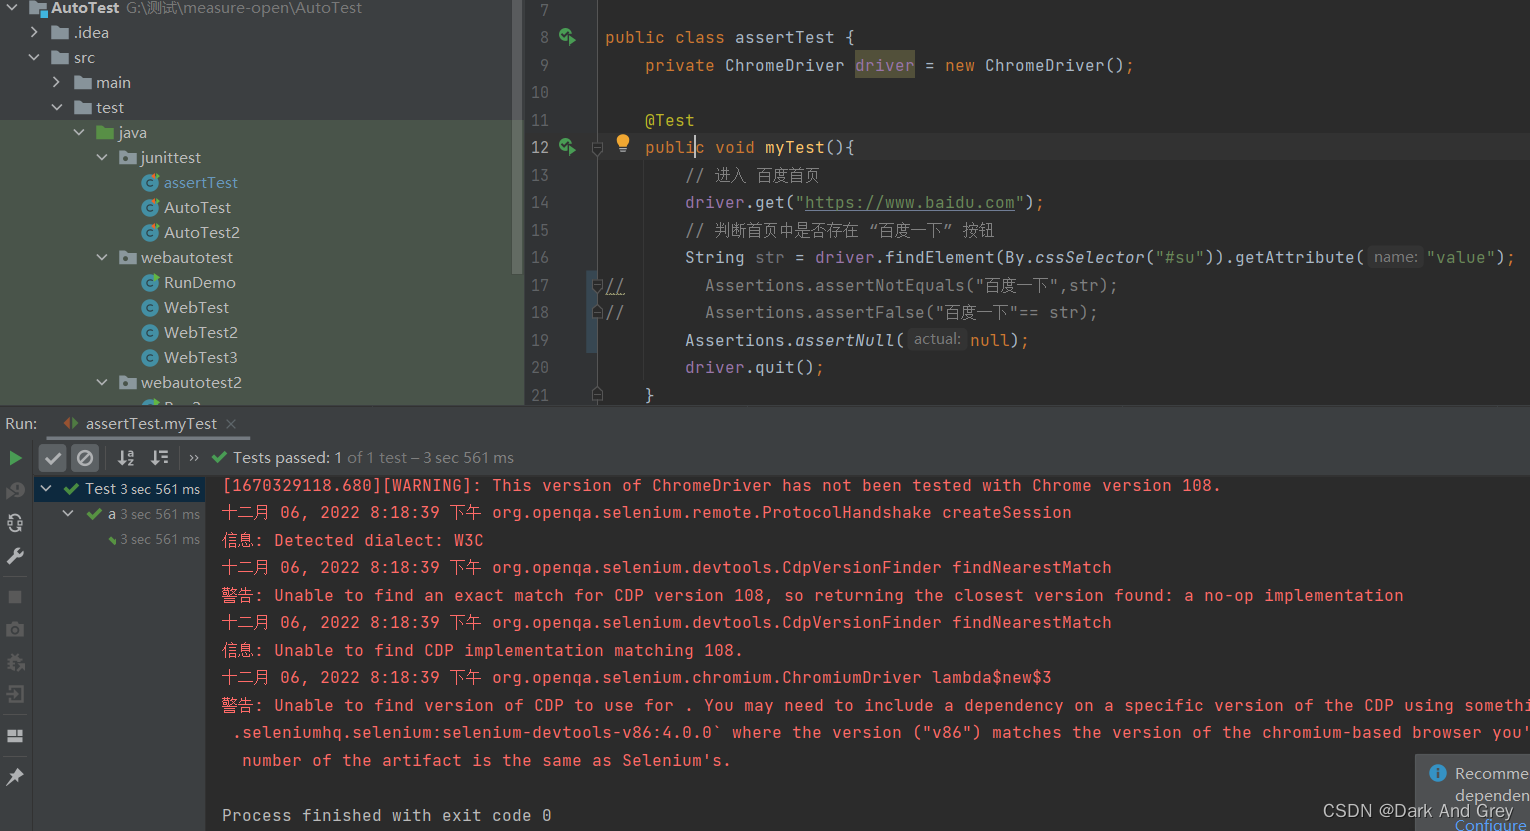The image size is (1530, 831).
Task: Click the Dump Threads camera icon
Action: [15, 630]
